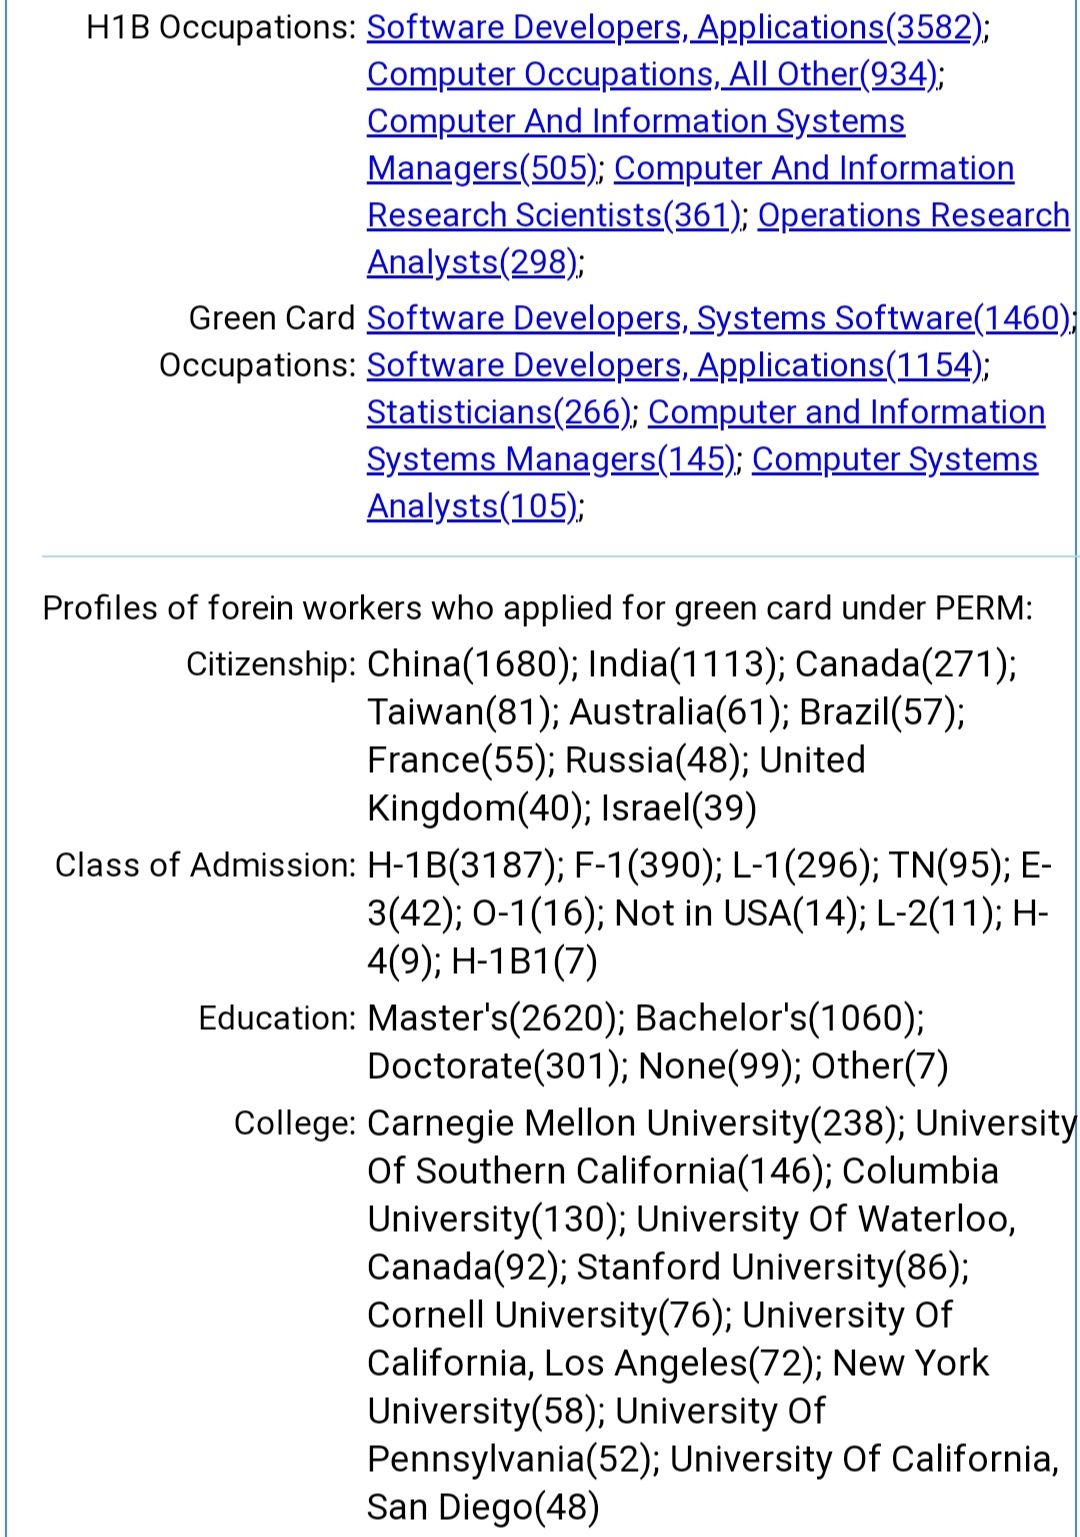Click the Stanford University(86) entry
This screenshot has width=1080, height=1537.
click(x=772, y=1267)
